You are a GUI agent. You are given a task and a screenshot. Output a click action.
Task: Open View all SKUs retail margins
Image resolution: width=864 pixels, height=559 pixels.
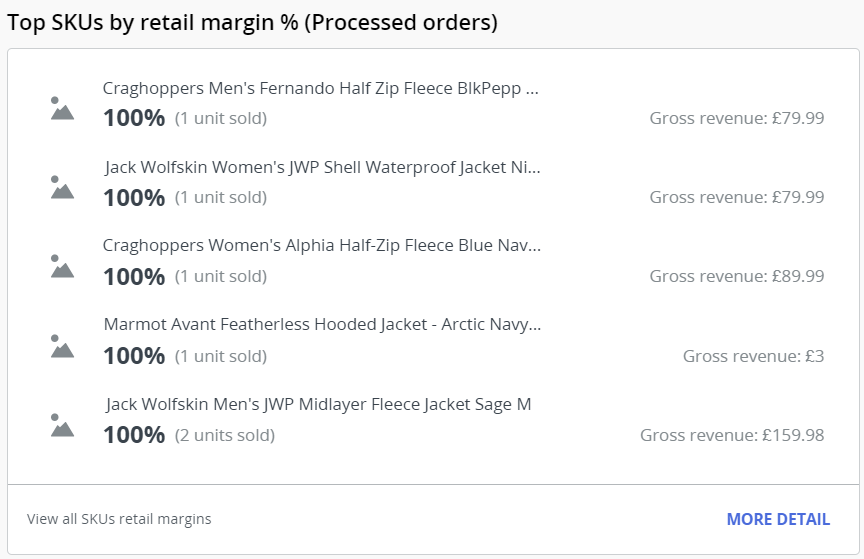coord(119,519)
